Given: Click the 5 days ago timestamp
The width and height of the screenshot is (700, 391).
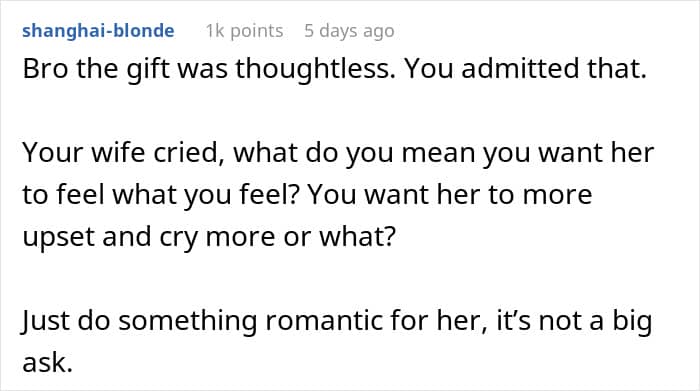Looking at the screenshot, I should coord(349,31).
